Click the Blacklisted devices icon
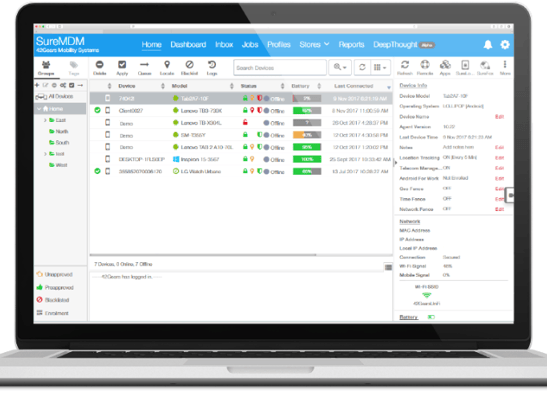 coord(39,300)
